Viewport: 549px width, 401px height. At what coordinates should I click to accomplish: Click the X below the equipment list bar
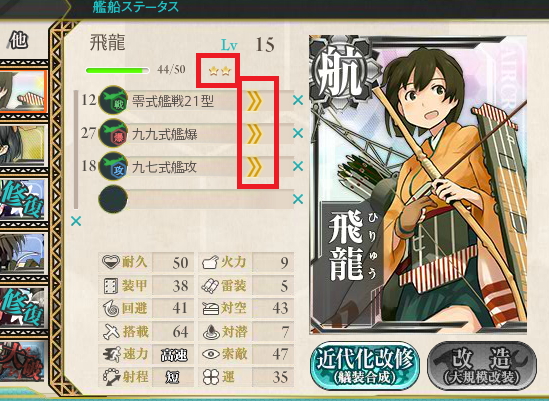[76, 221]
